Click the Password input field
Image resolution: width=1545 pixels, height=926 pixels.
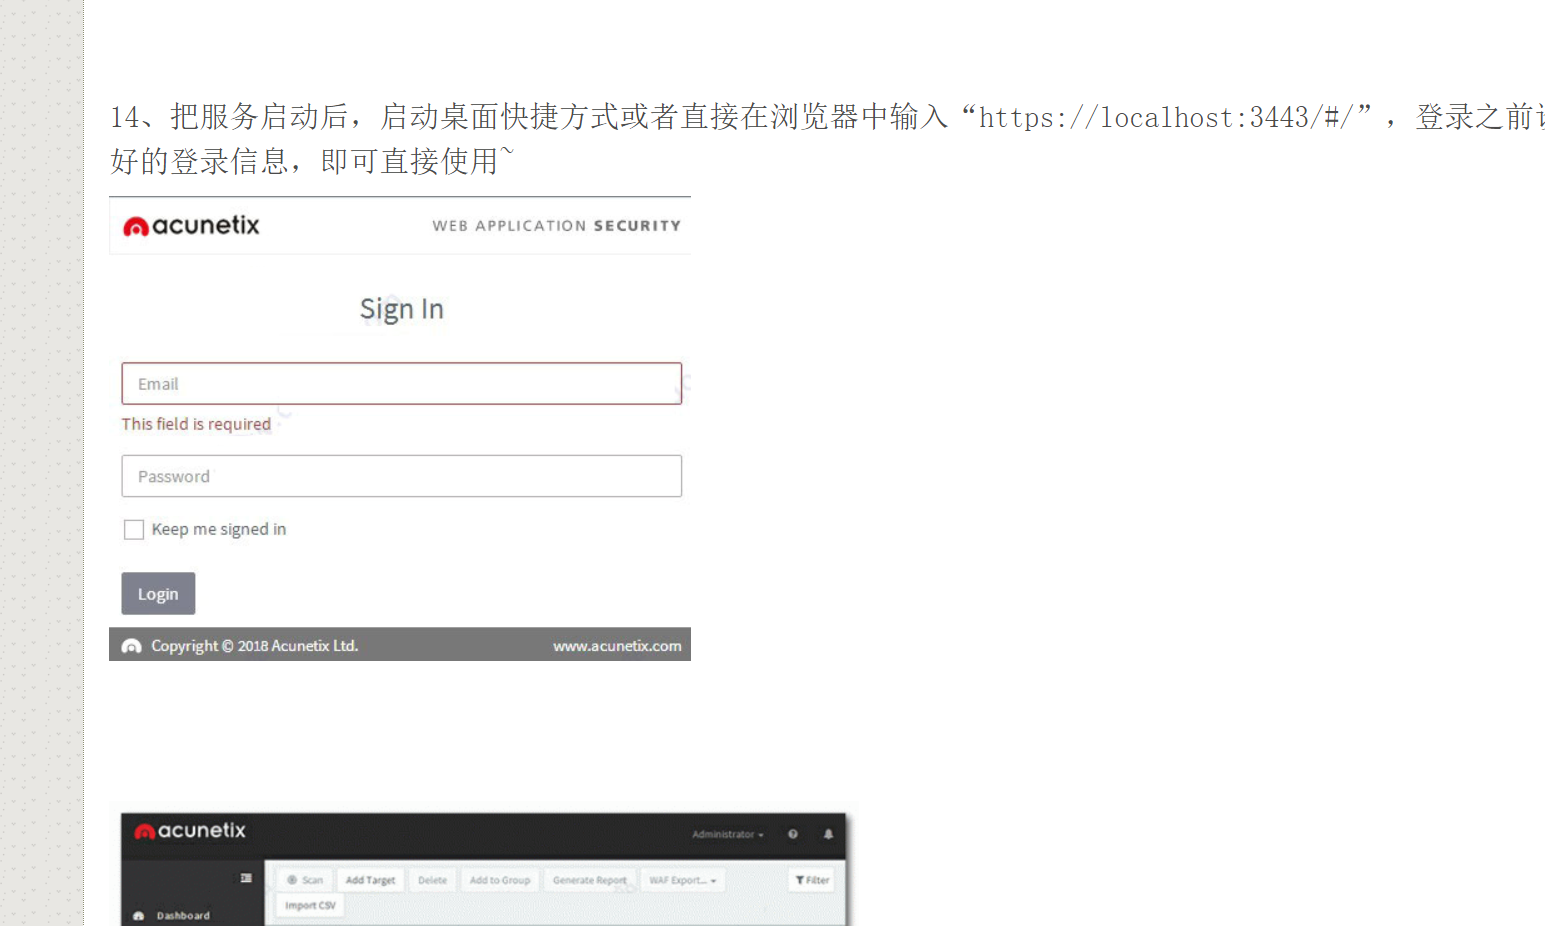(x=401, y=476)
